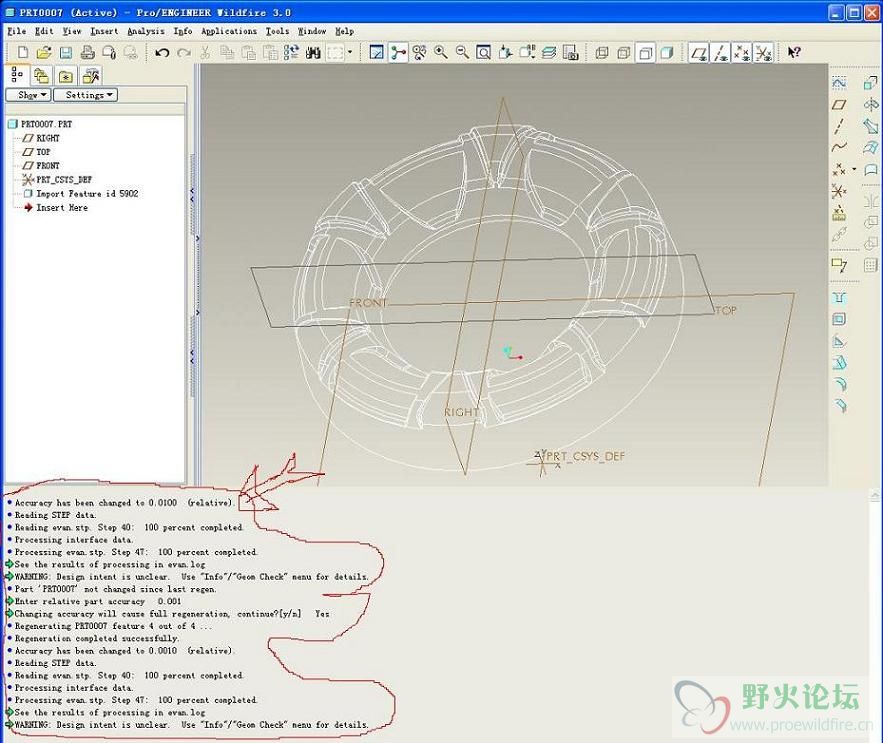Switch display to Hidden Line mode
The width and height of the screenshot is (883, 743).
coord(623,52)
